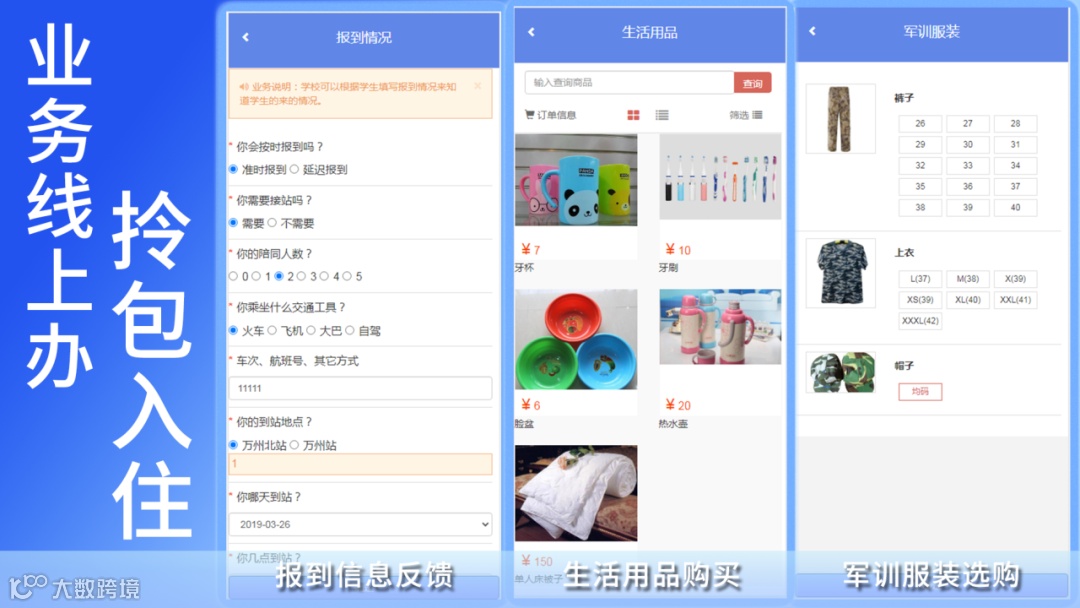Select top size XXL(41)
1080x608 pixels.
1015,300
